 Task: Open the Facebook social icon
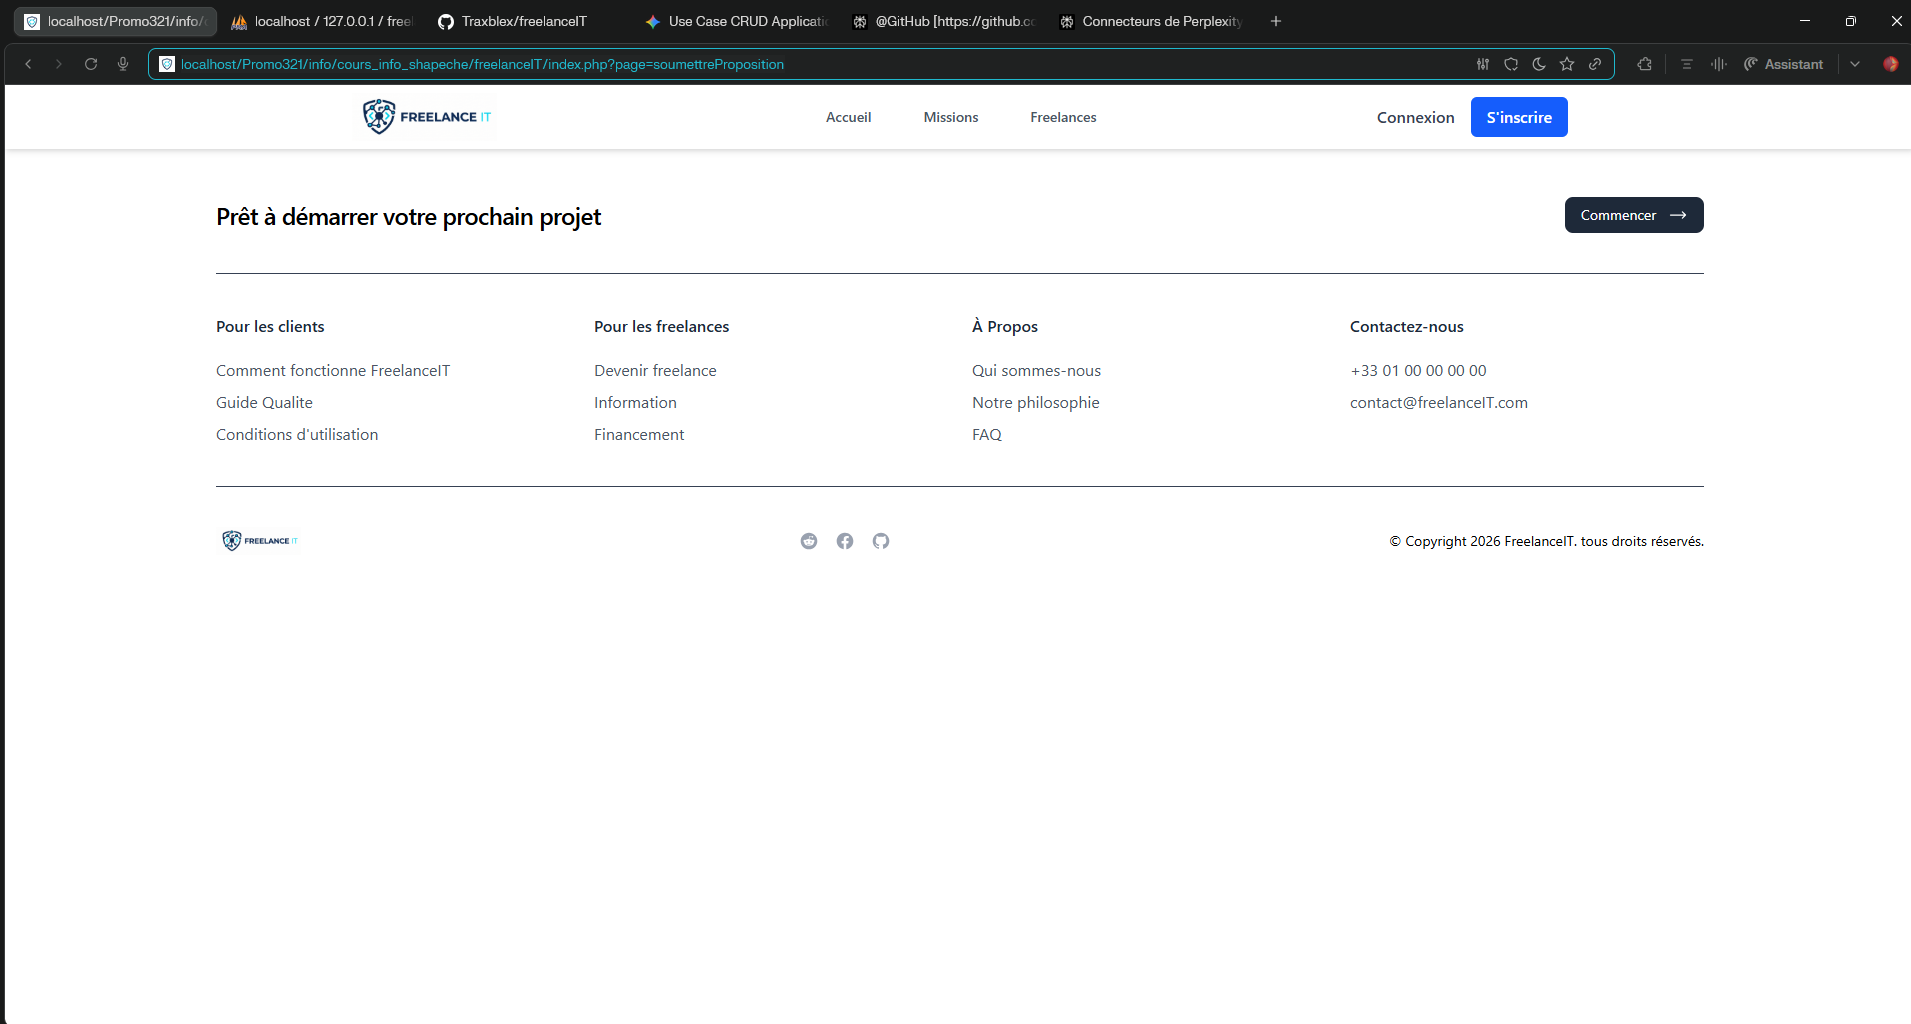click(x=845, y=541)
